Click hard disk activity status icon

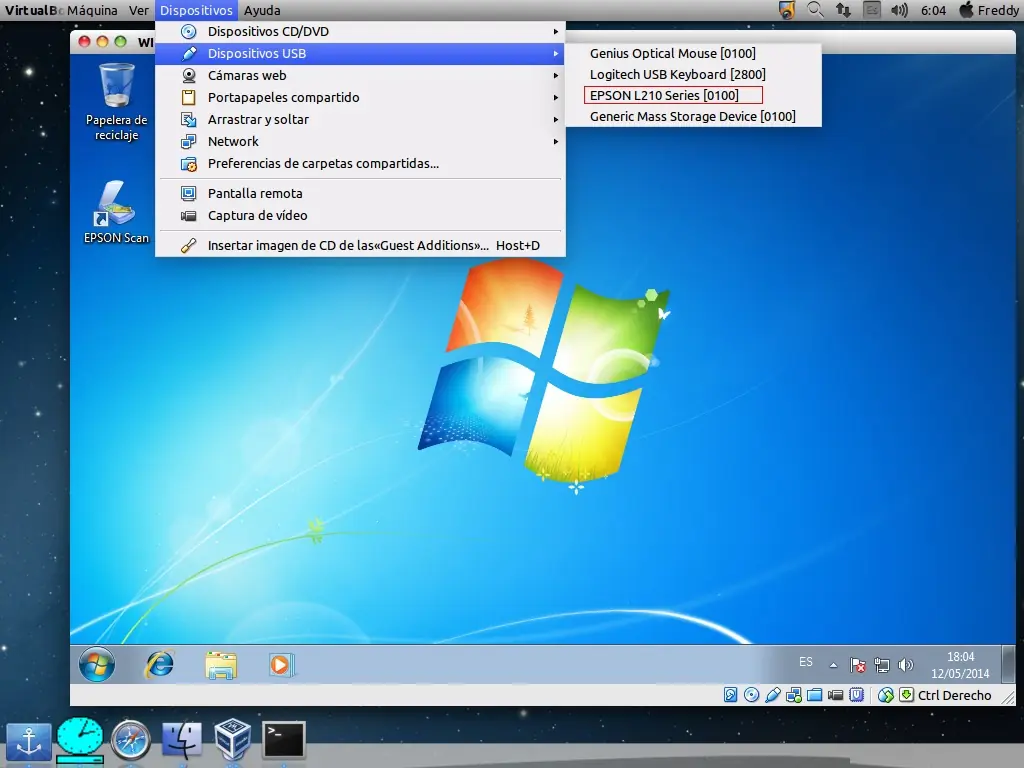(x=731, y=695)
